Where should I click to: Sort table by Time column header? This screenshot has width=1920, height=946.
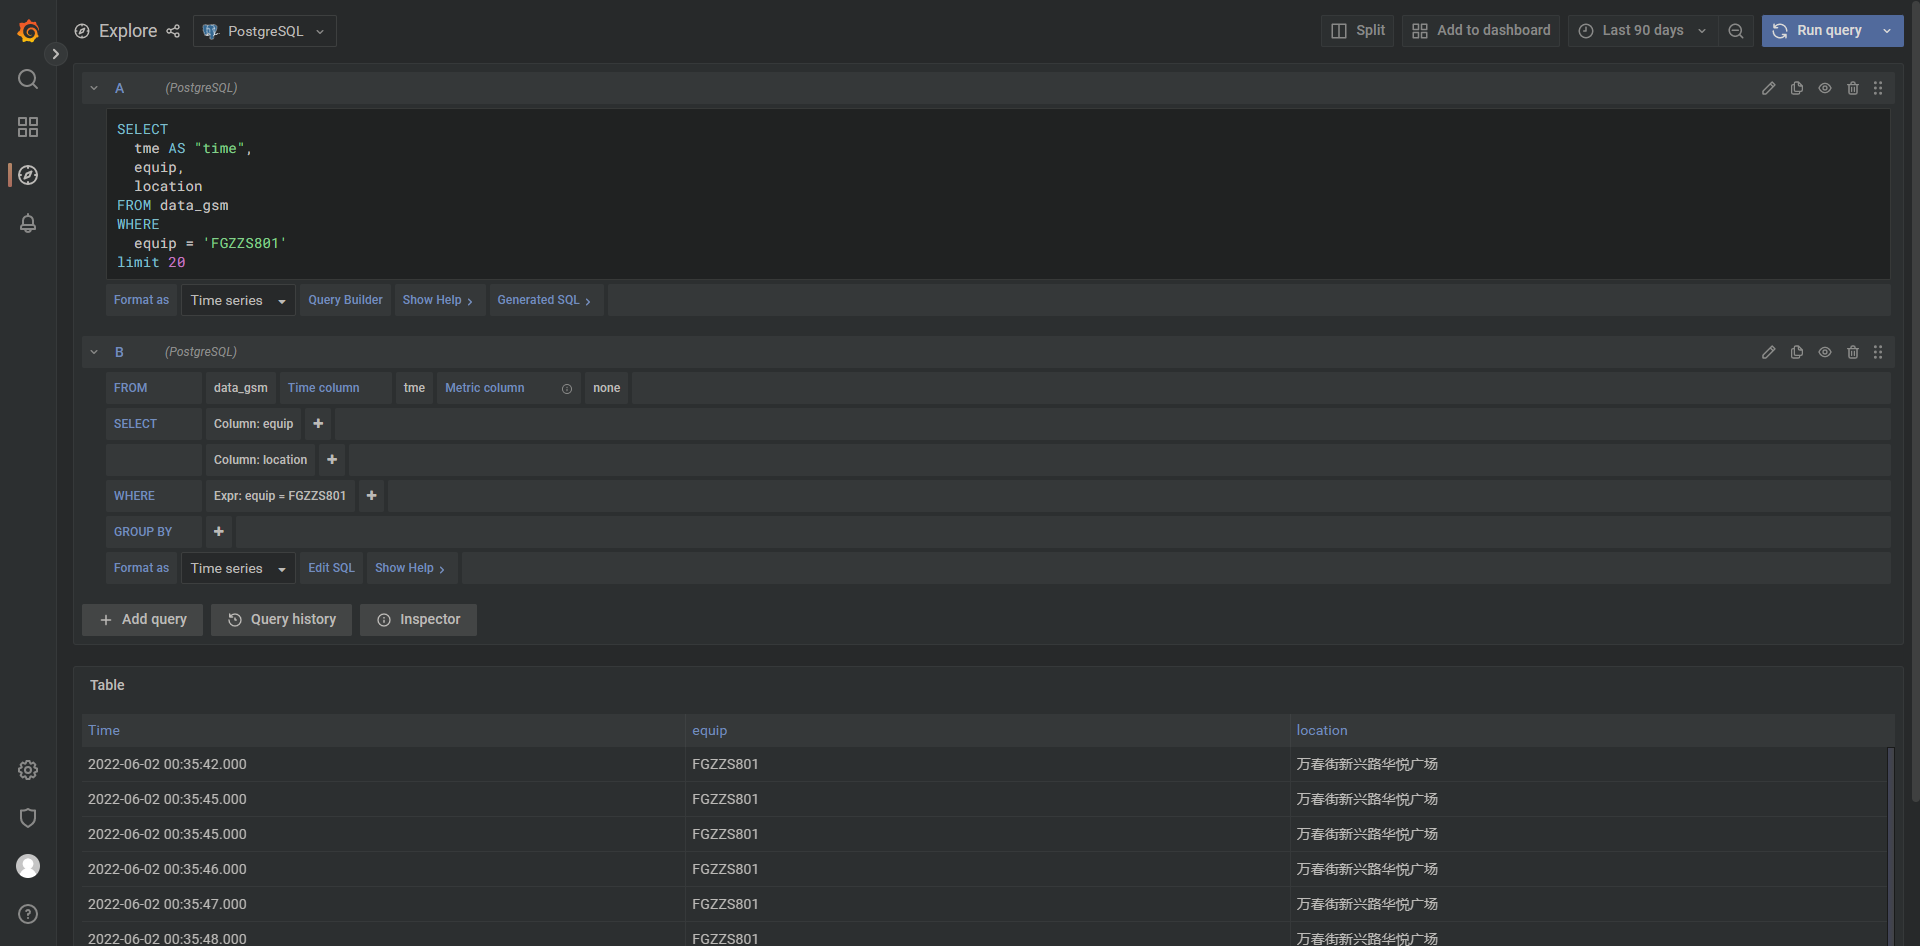104,731
